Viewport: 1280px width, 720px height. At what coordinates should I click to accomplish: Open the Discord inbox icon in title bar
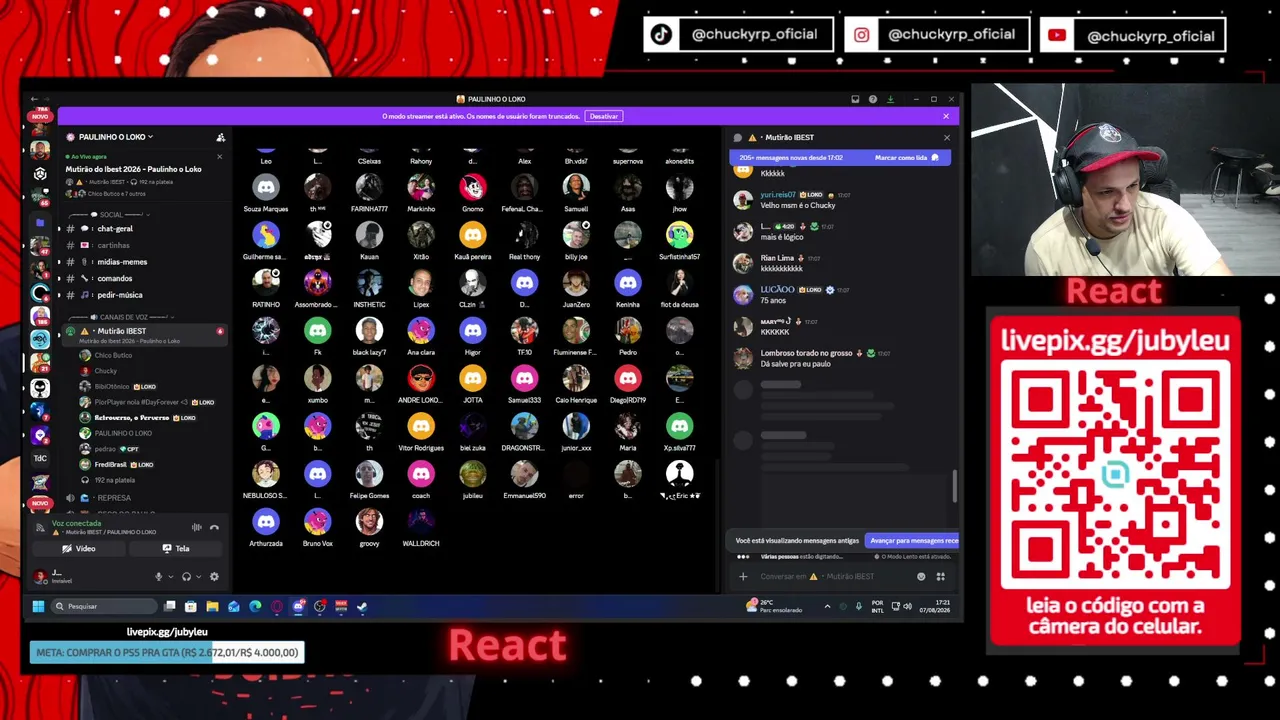pos(855,99)
